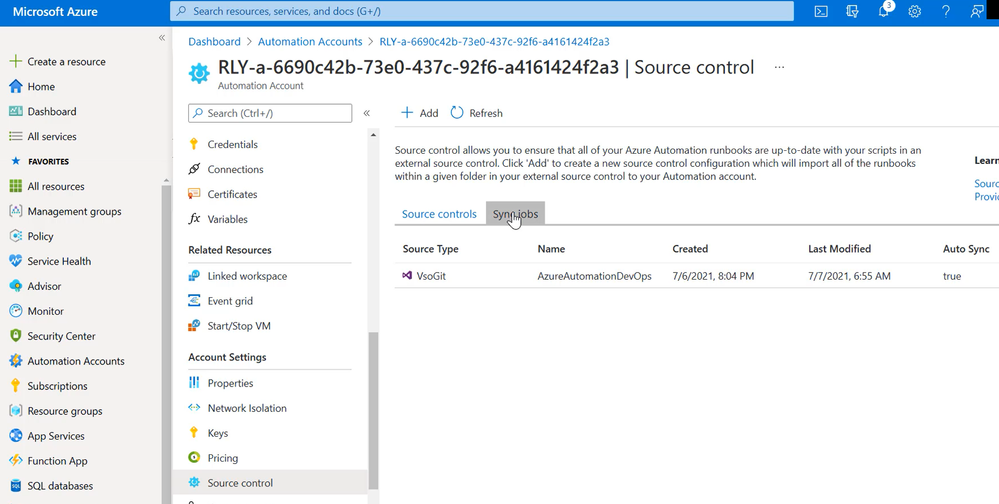Viewport: 999px width, 504px height.
Task: Collapse the left portal sidebar
Action: [162, 38]
